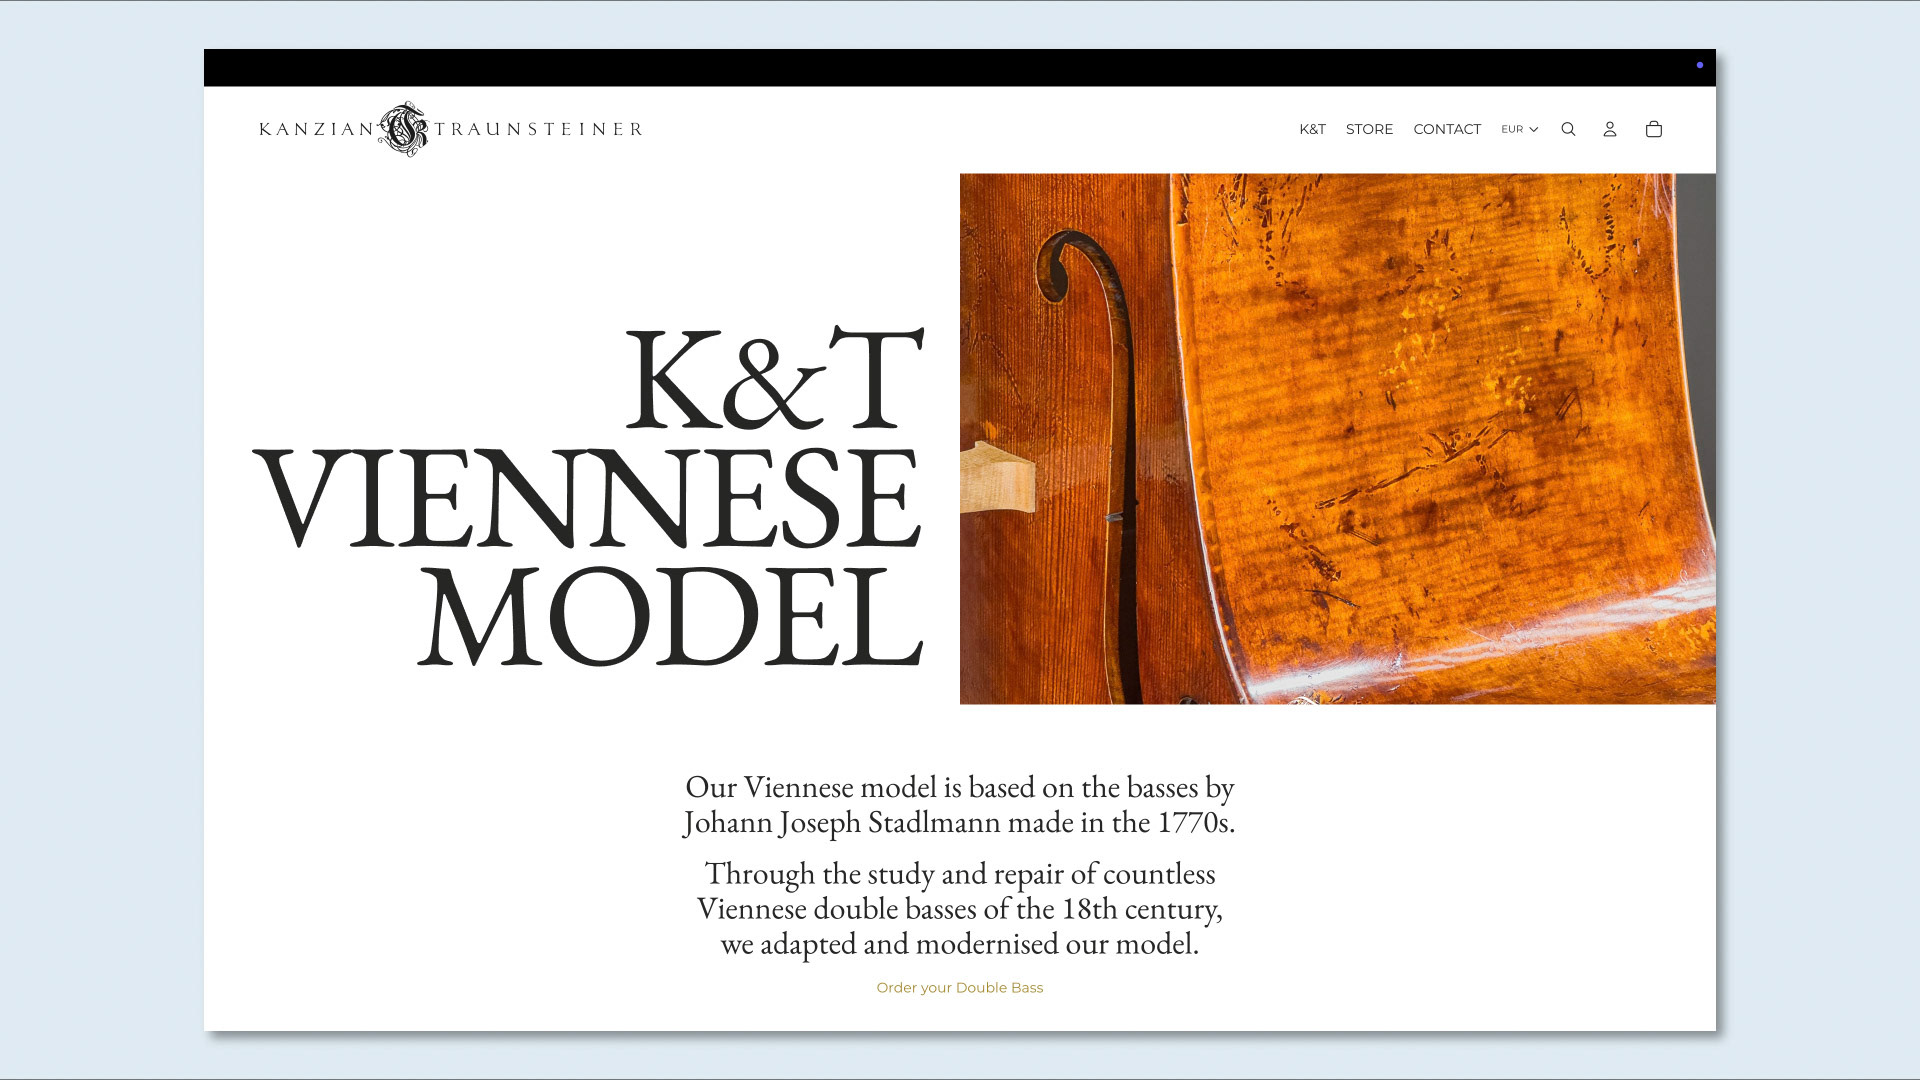
Task: Click the wooden bridge in the photo
Action: click(995, 478)
